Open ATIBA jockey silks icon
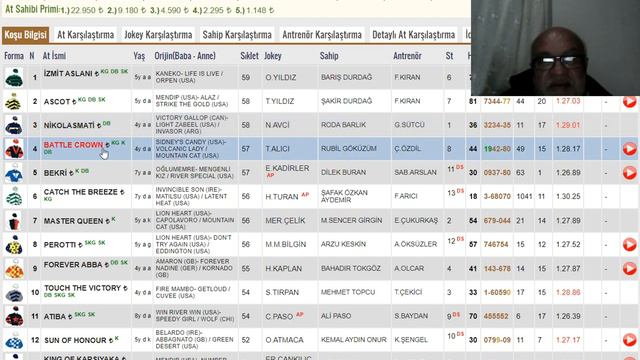 coord(14,316)
